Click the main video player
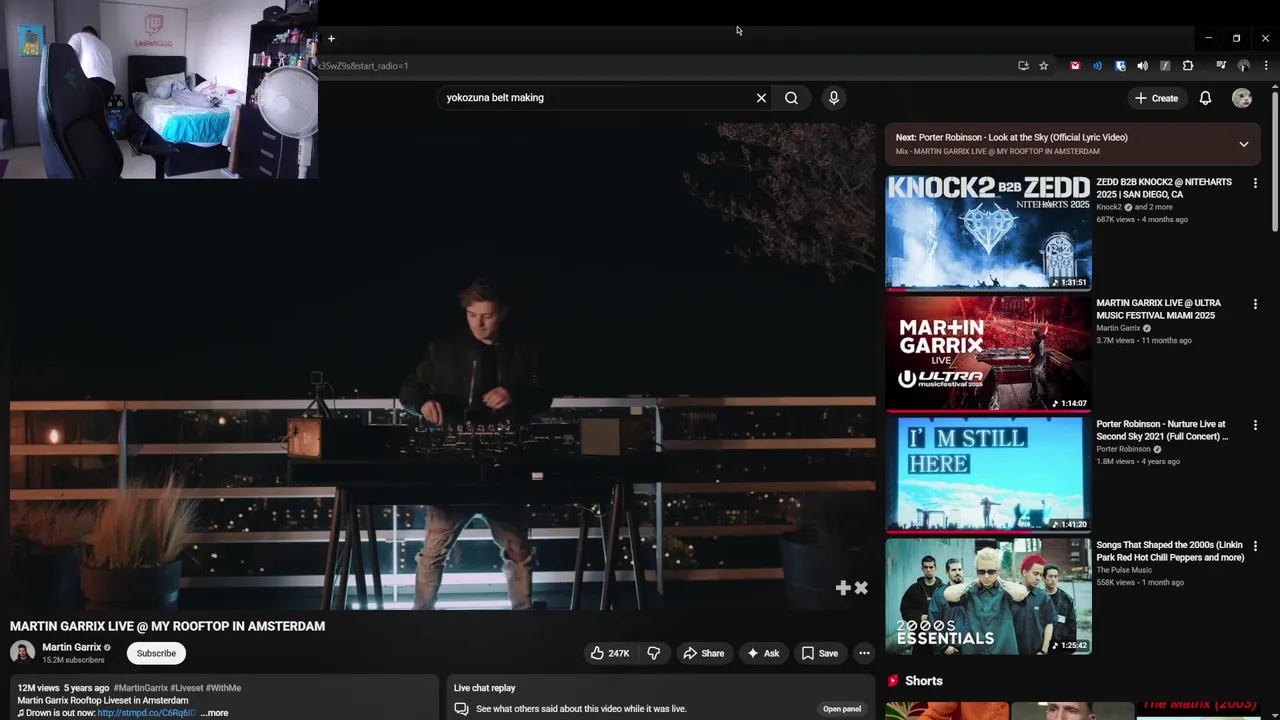The width and height of the screenshot is (1280, 720). (x=442, y=366)
